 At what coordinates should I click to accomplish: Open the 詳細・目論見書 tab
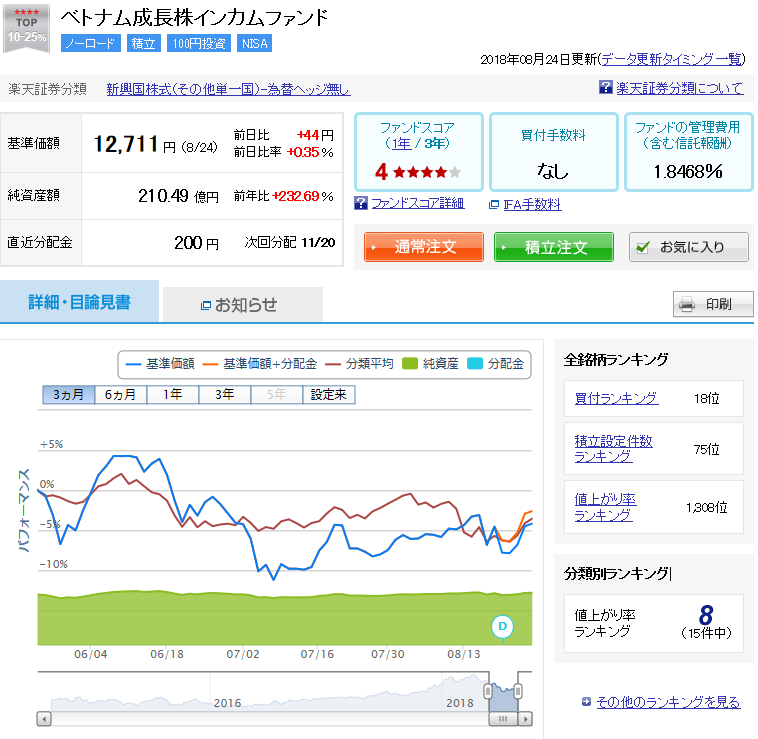(79, 302)
